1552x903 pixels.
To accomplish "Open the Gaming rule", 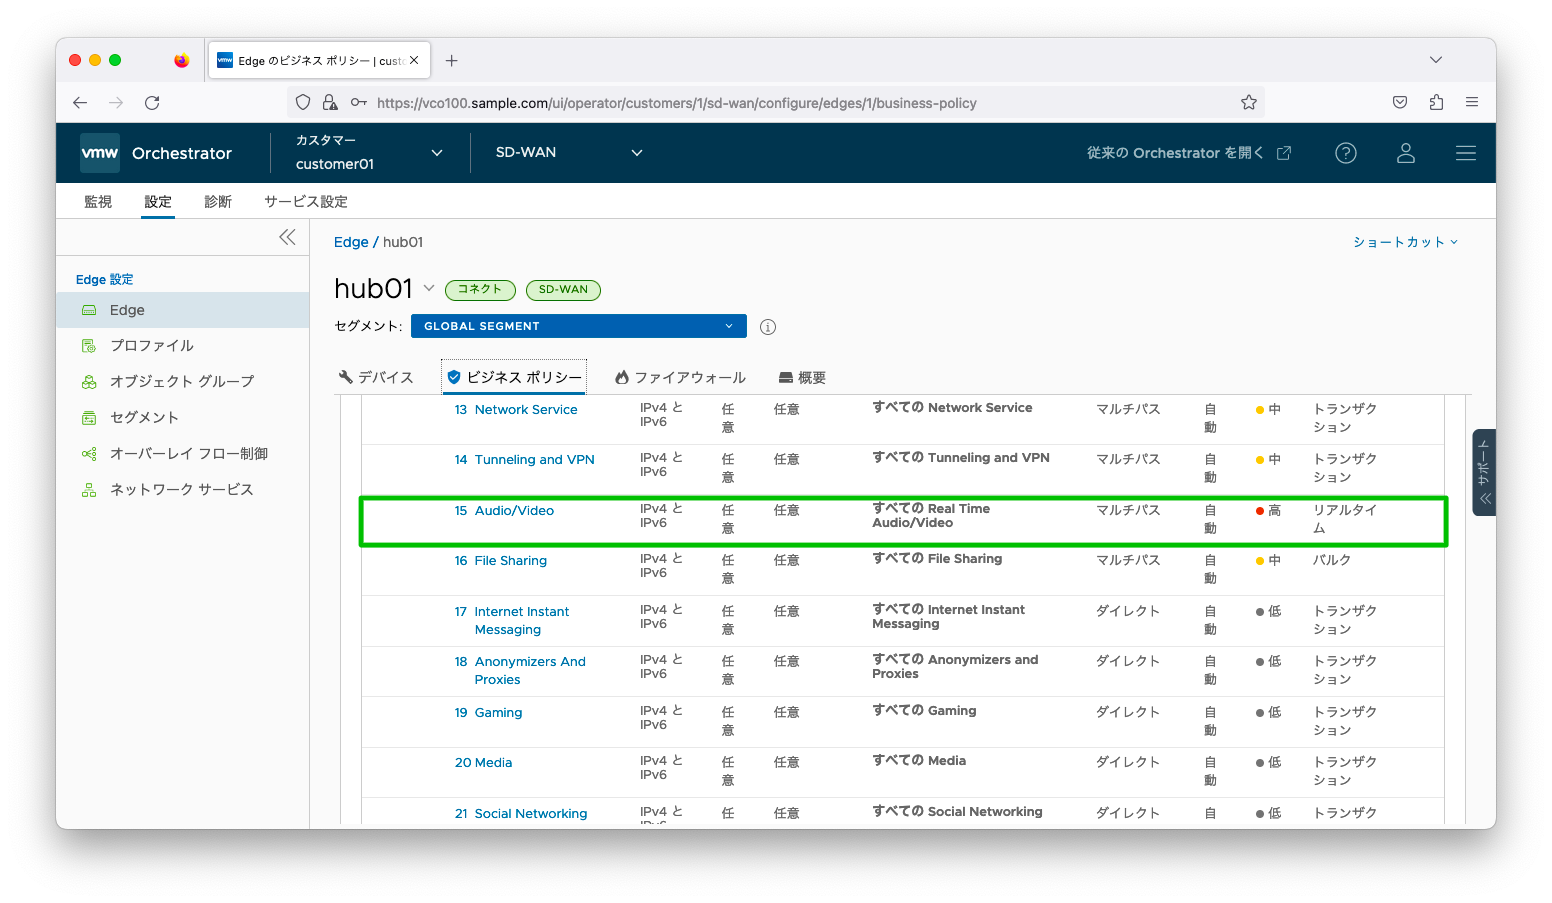I will (x=498, y=713).
